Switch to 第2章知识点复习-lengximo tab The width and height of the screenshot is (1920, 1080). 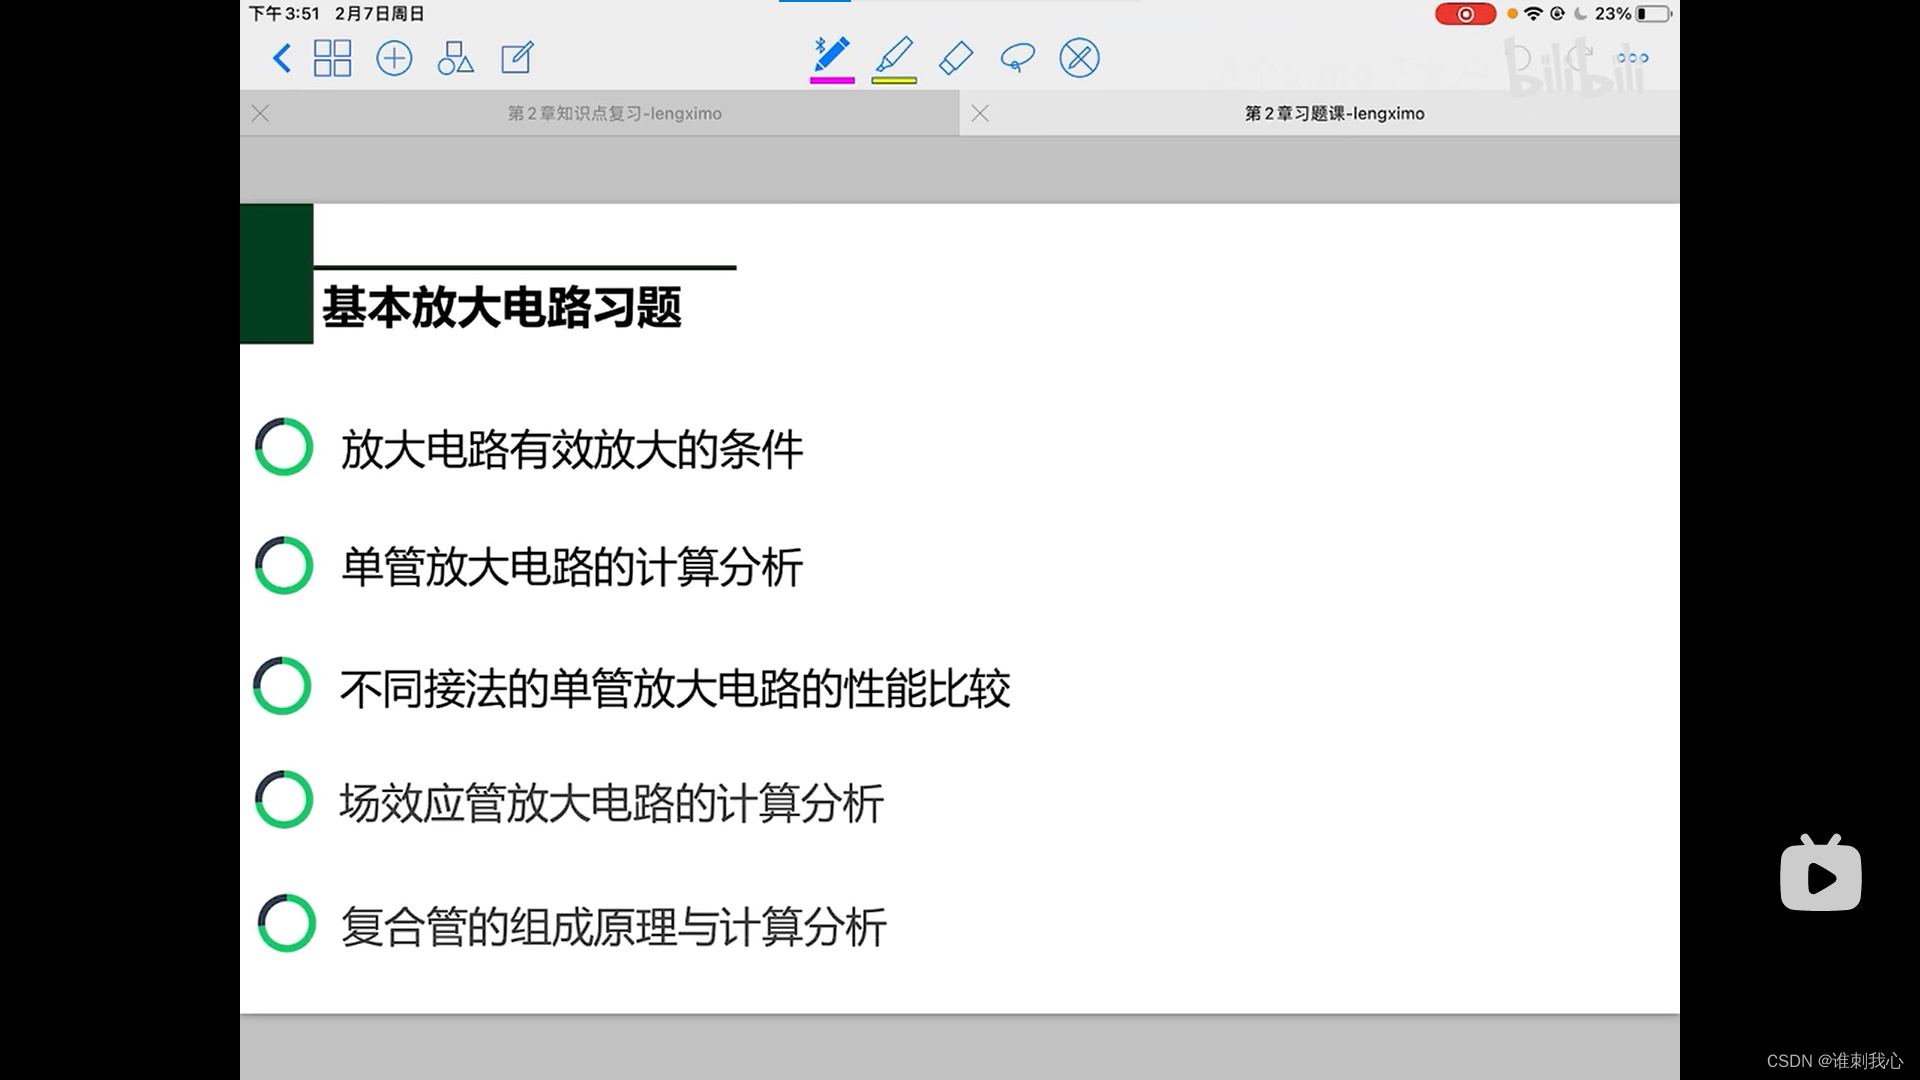click(x=614, y=114)
